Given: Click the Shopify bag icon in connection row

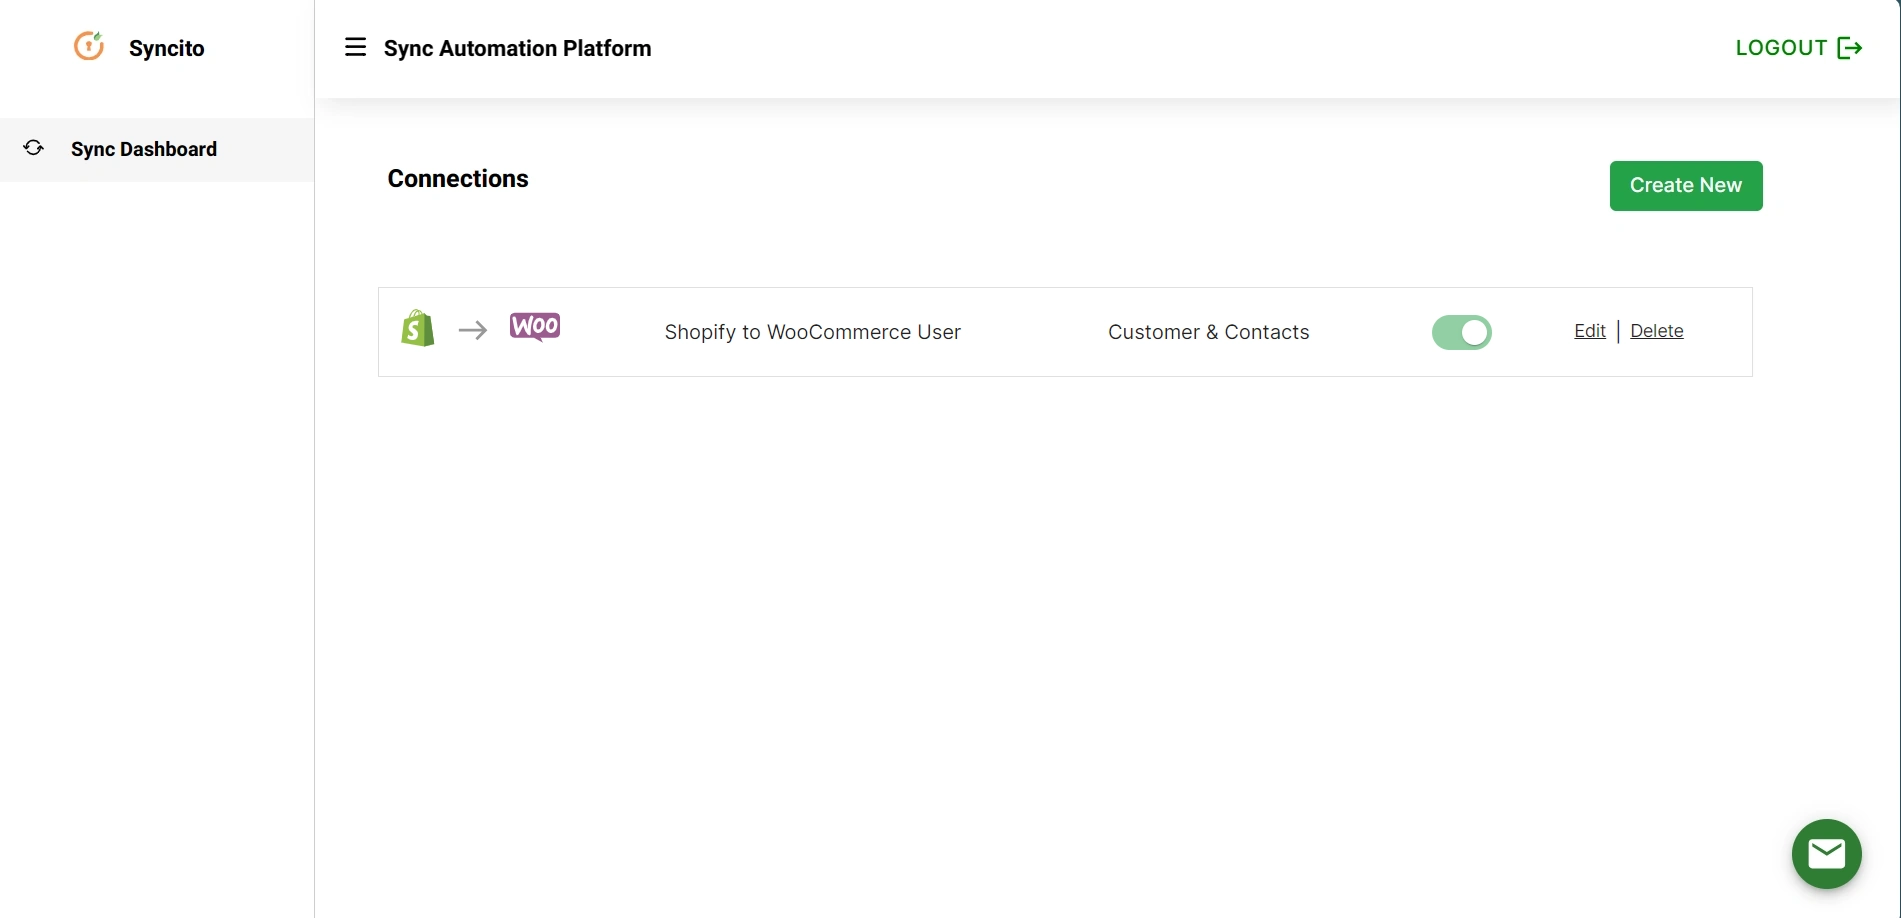Looking at the screenshot, I should pyautogui.click(x=417, y=328).
